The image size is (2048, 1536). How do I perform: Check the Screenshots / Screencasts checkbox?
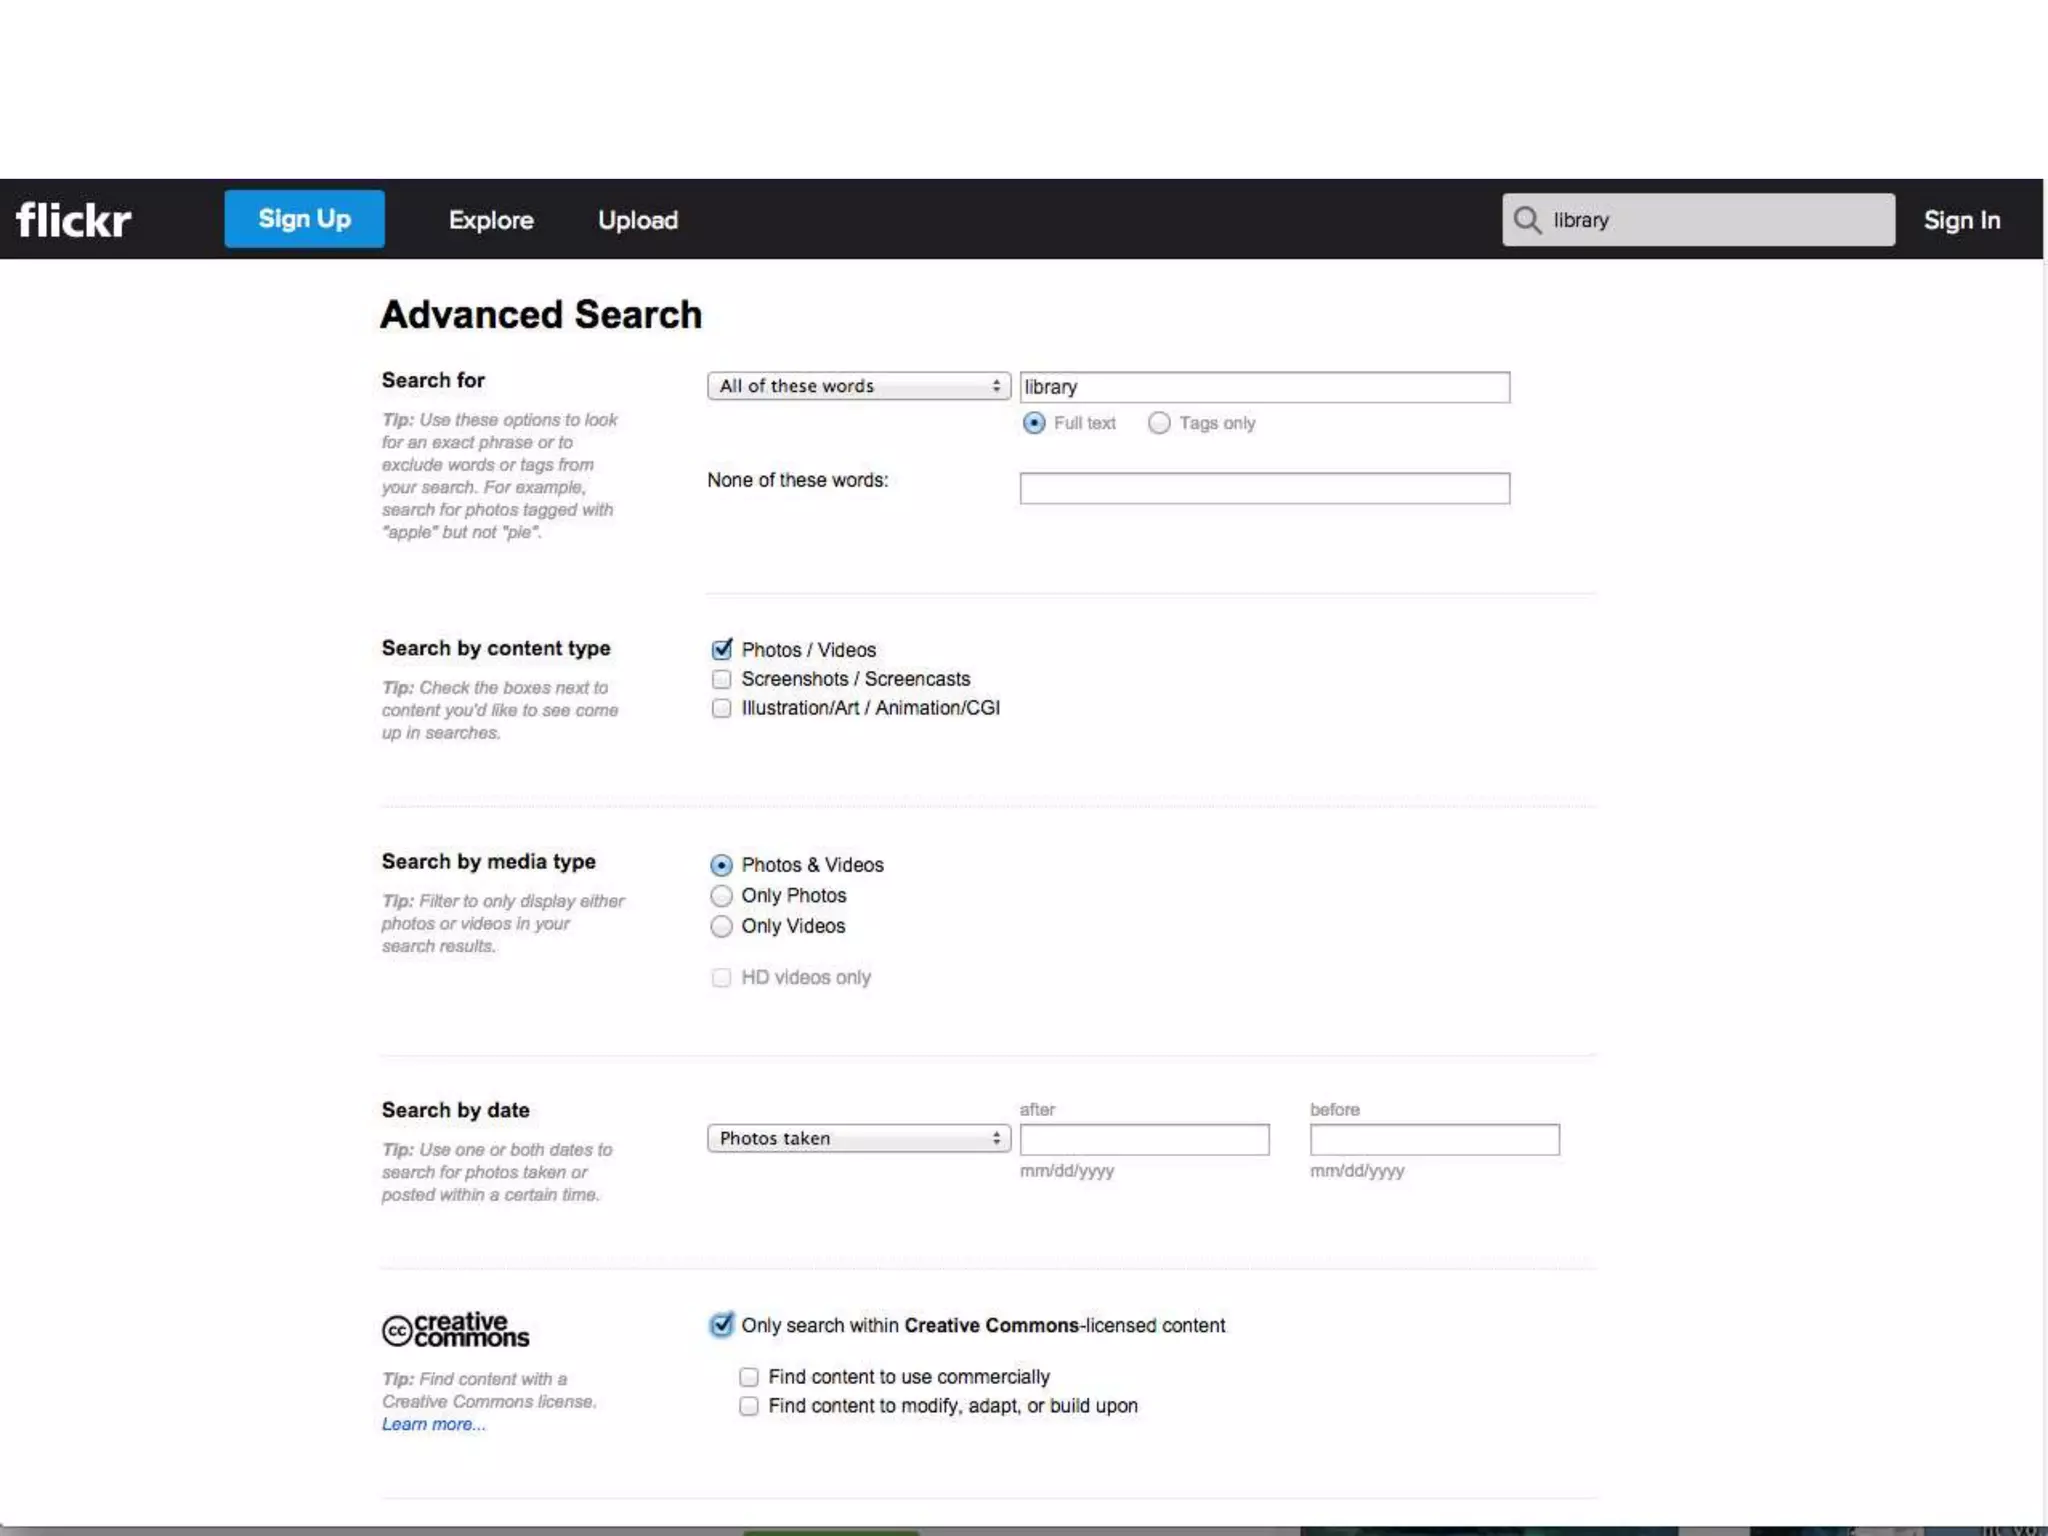[721, 679]
